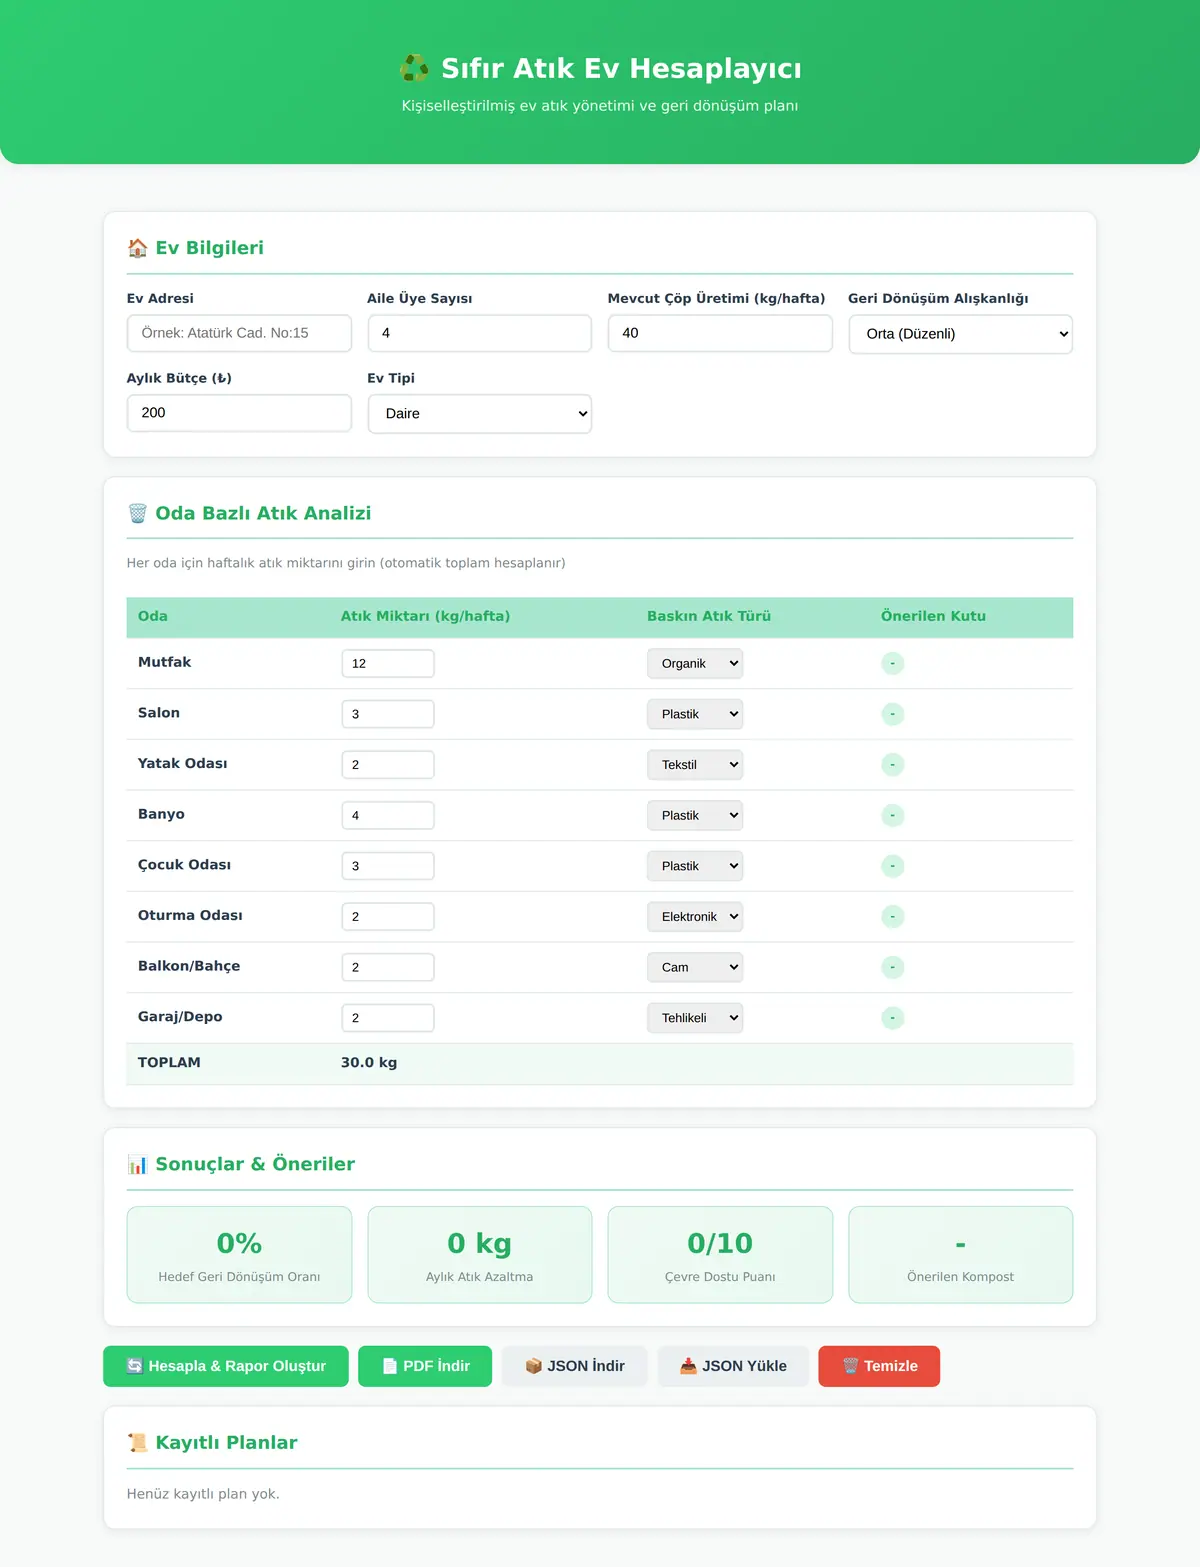
Task: Open Garaj/Depo waste type dropdown
Action: (x=695, y=1018)
